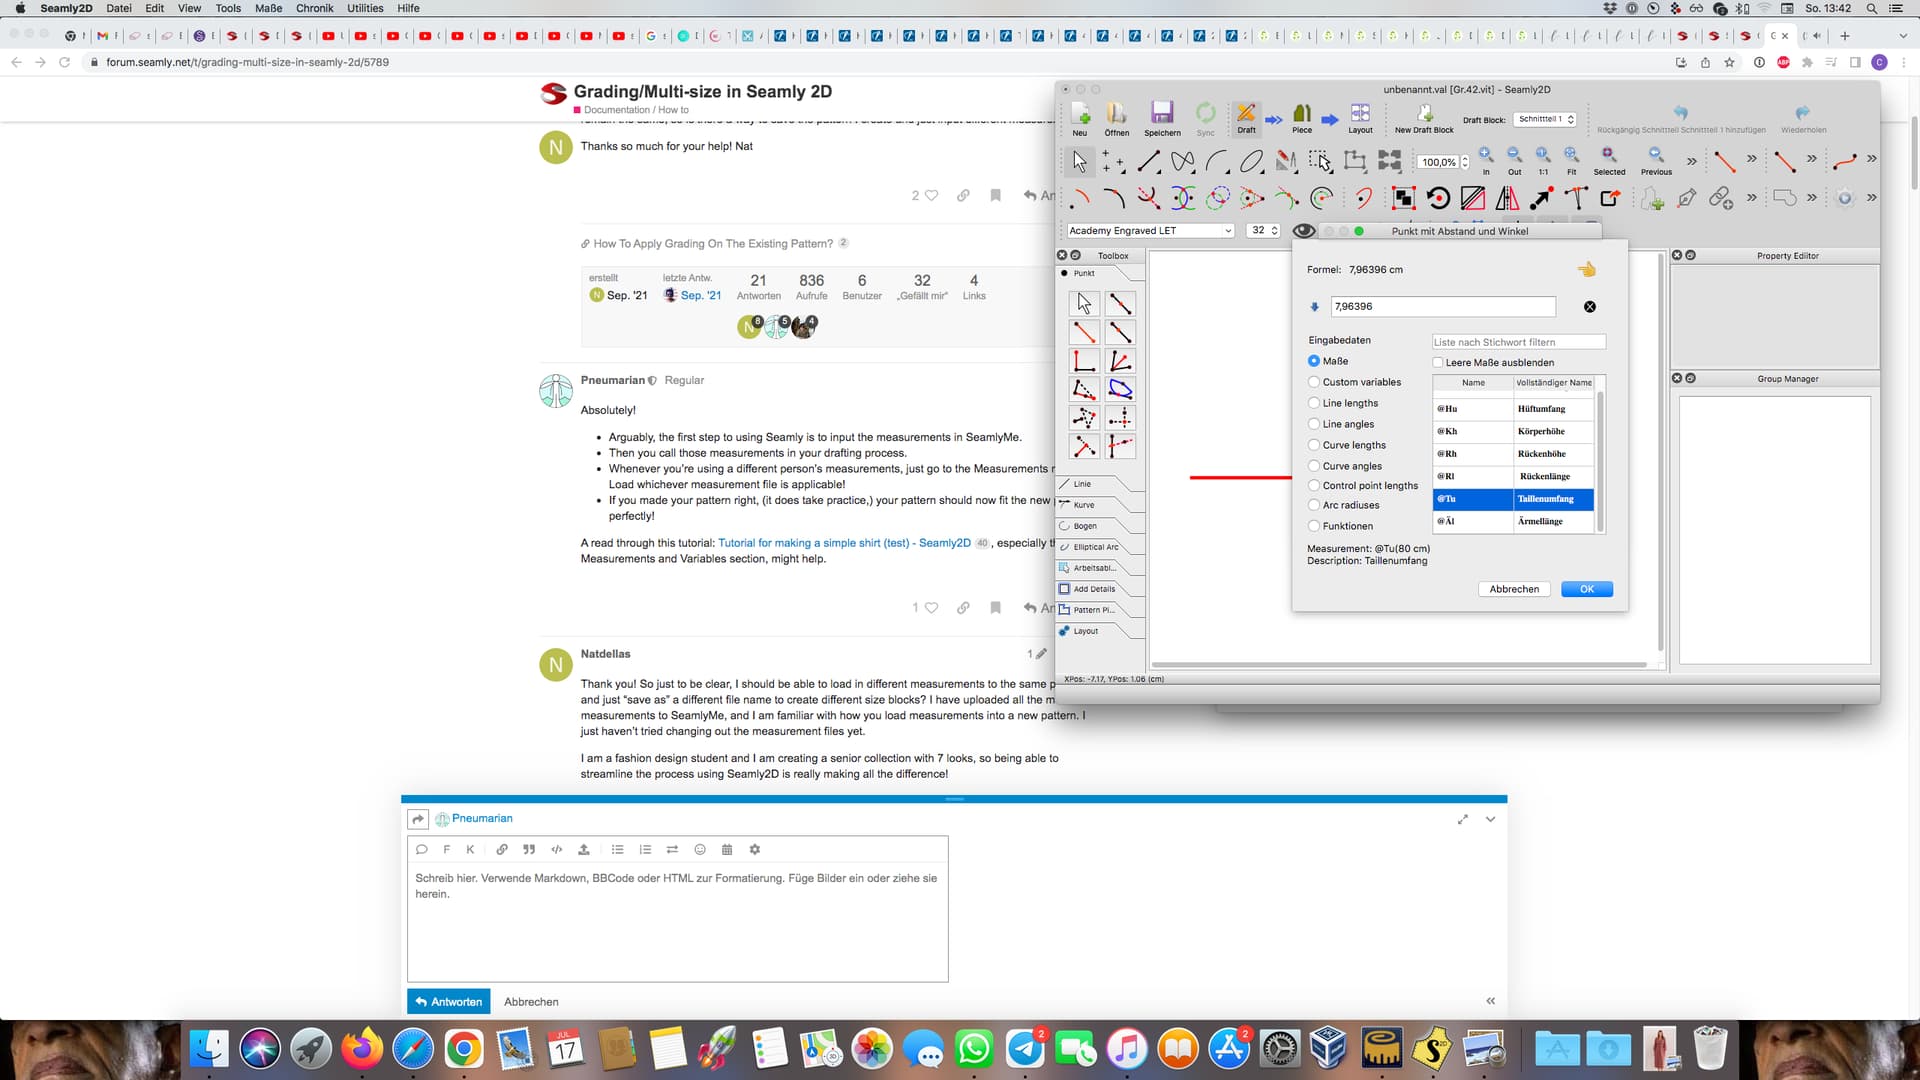This screenshot has height=1080, width=1920.
Task: Insert emoji via smiley icon
Action: 700,849
